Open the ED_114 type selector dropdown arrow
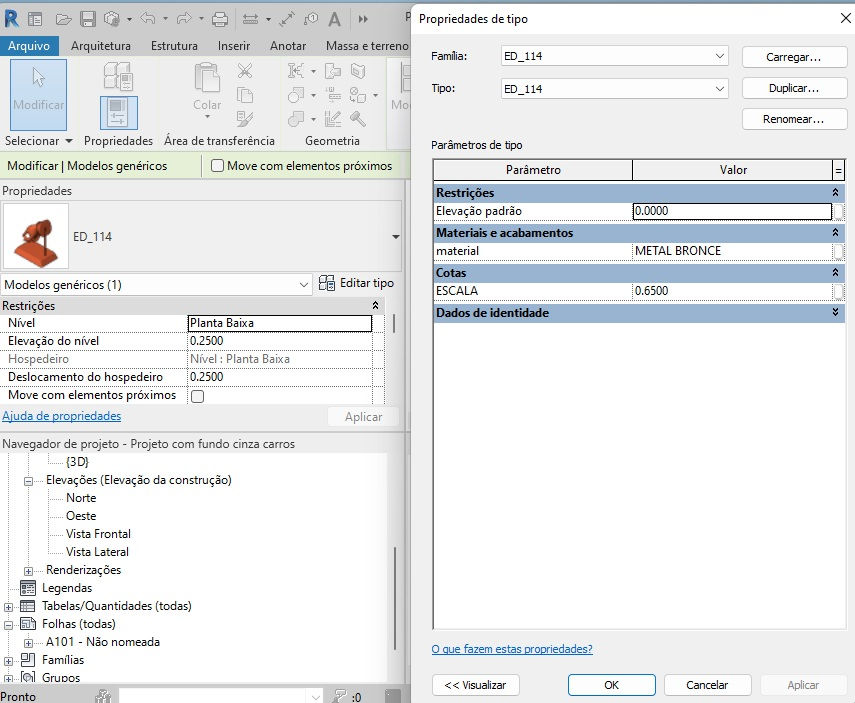The width and height of the screenshot is (855, 703). [x=396, y=237]
